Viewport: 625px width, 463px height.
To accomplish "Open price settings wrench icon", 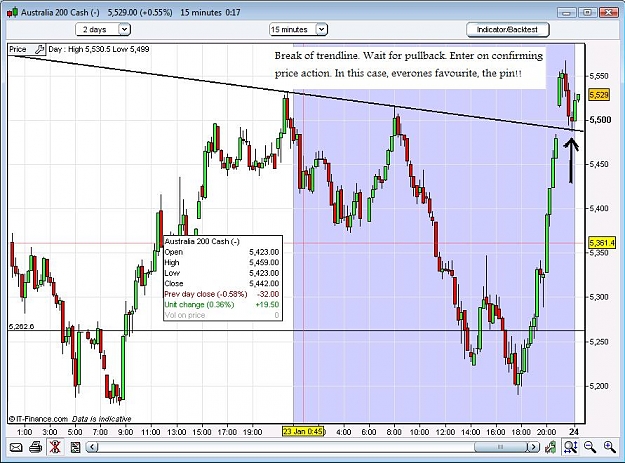I will coord(39,49).
